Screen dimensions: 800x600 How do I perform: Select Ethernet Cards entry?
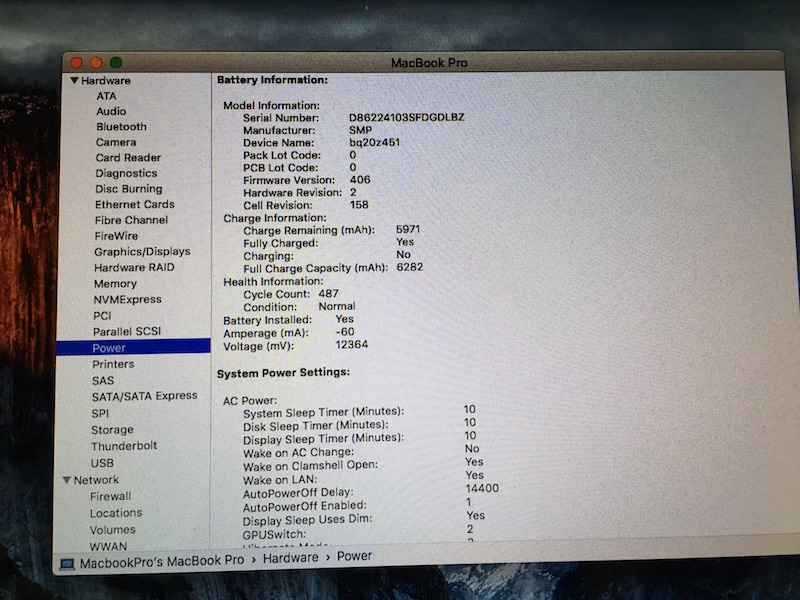135,205
